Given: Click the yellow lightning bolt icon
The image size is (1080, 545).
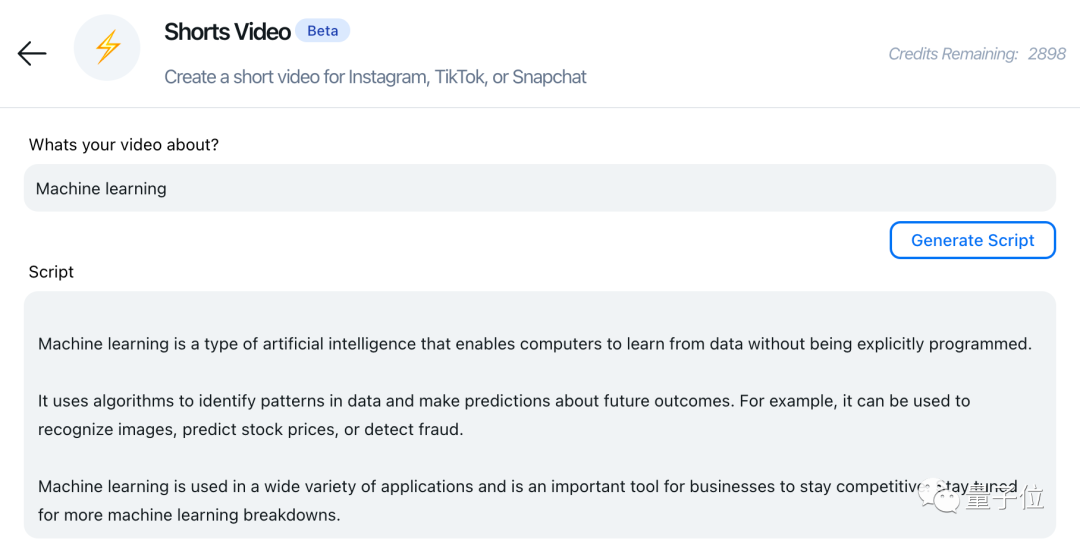Looking at the screenshot, I should pyautogui.click(x=107, y=48).
